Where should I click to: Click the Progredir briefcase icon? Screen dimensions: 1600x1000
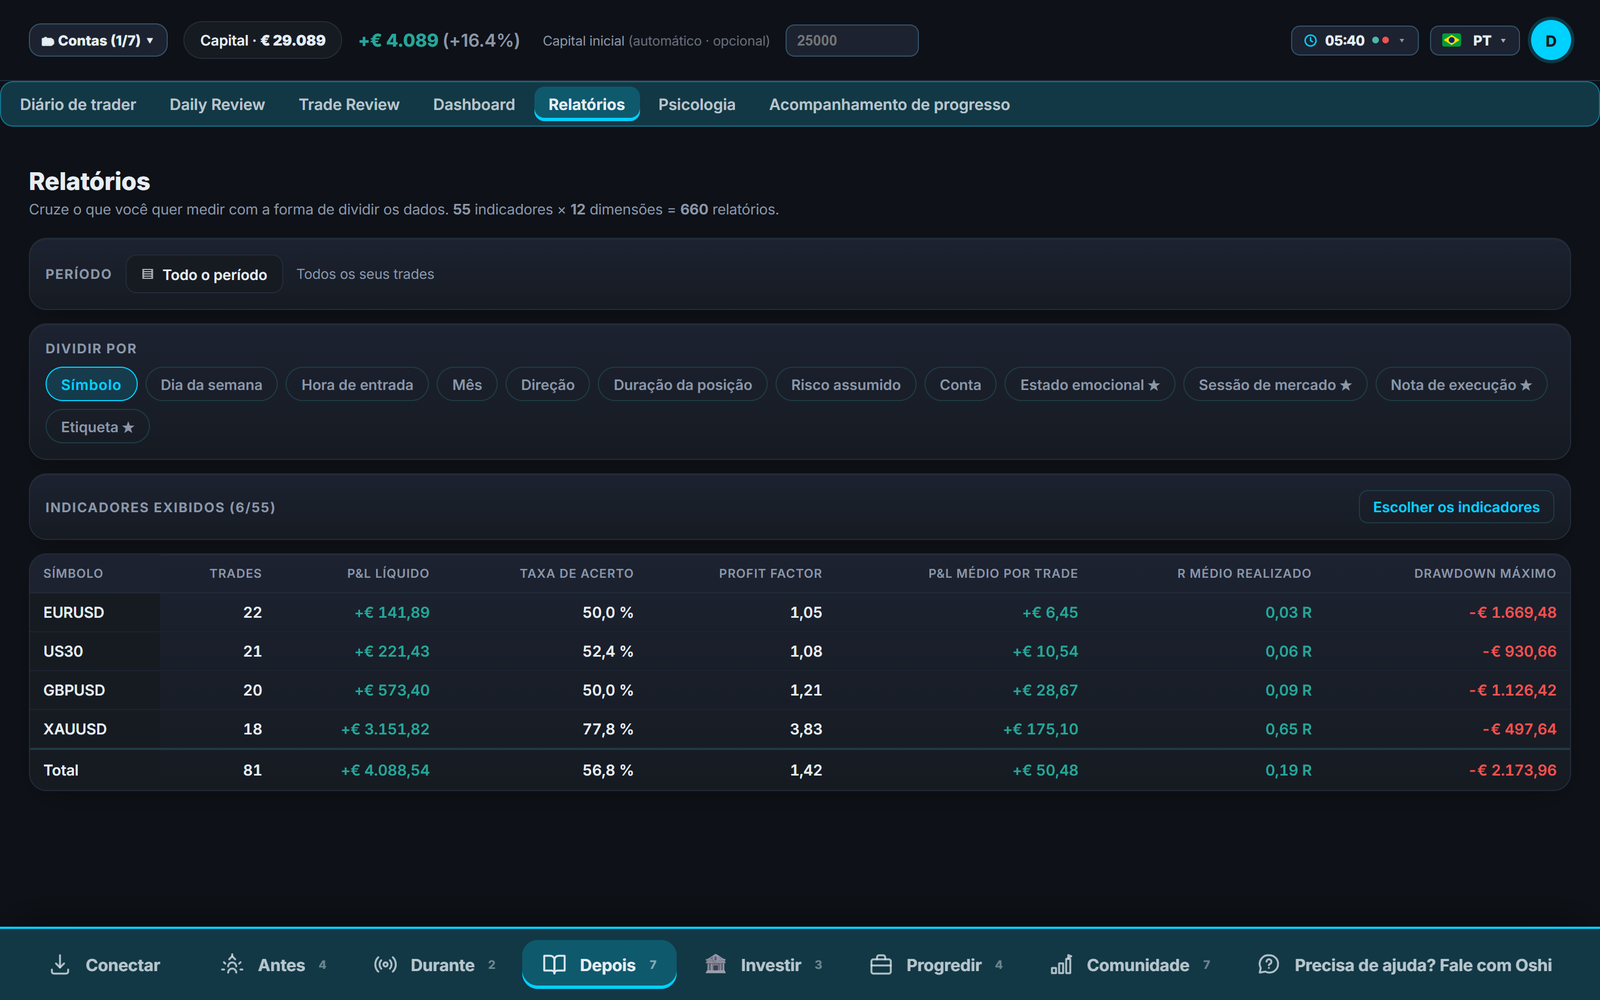(881, 964)
